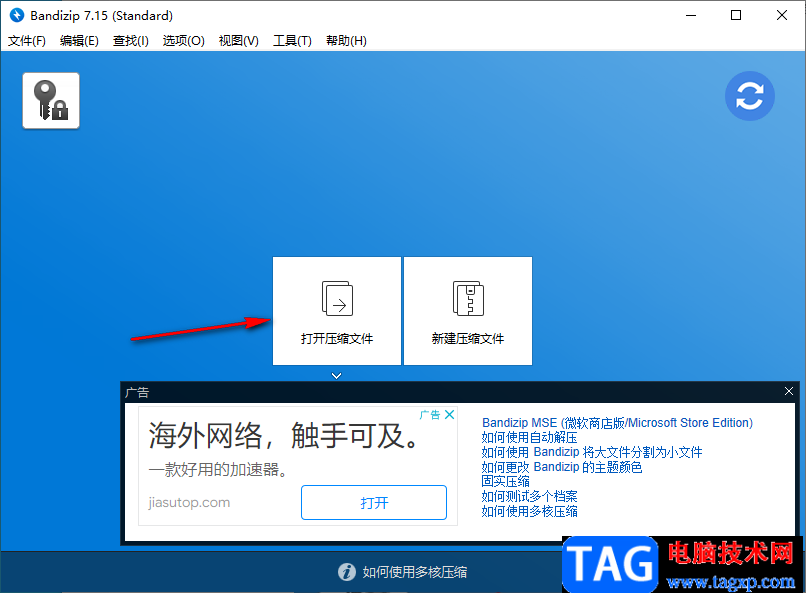
Task: Click the jiasutop.com ad text
Action: [x=189, y=503]
